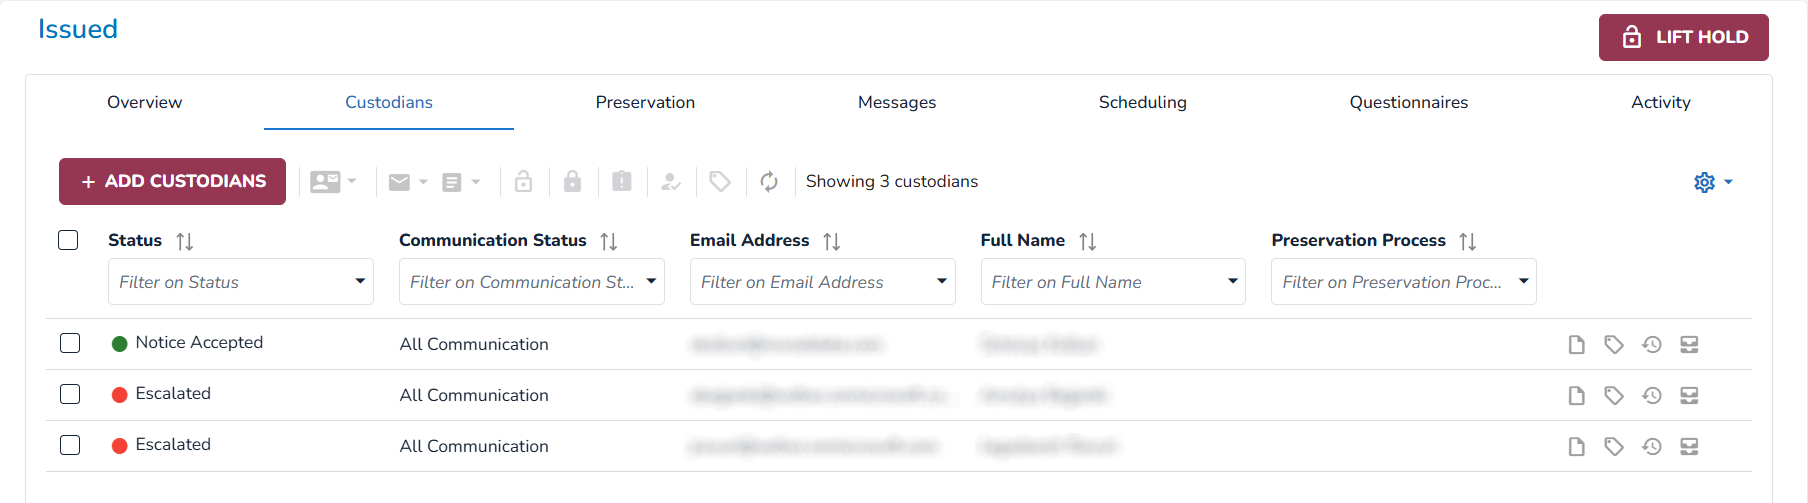Open the gear settings dropdown

coord(1713,182)
